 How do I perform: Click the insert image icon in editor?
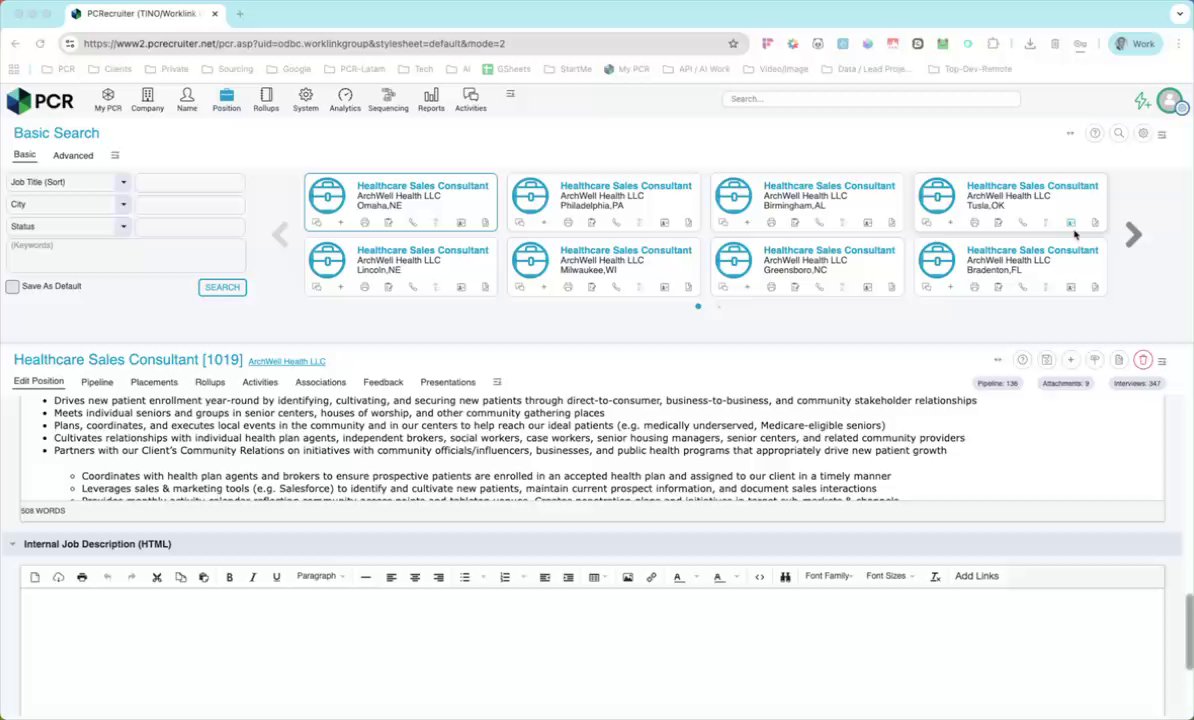click(x=627, y=578)
